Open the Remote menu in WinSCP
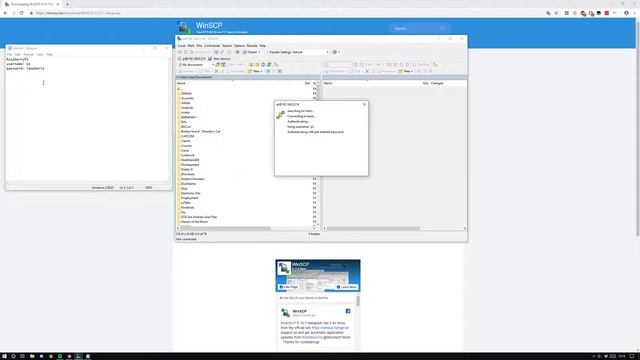 click(x=252, y=46)
